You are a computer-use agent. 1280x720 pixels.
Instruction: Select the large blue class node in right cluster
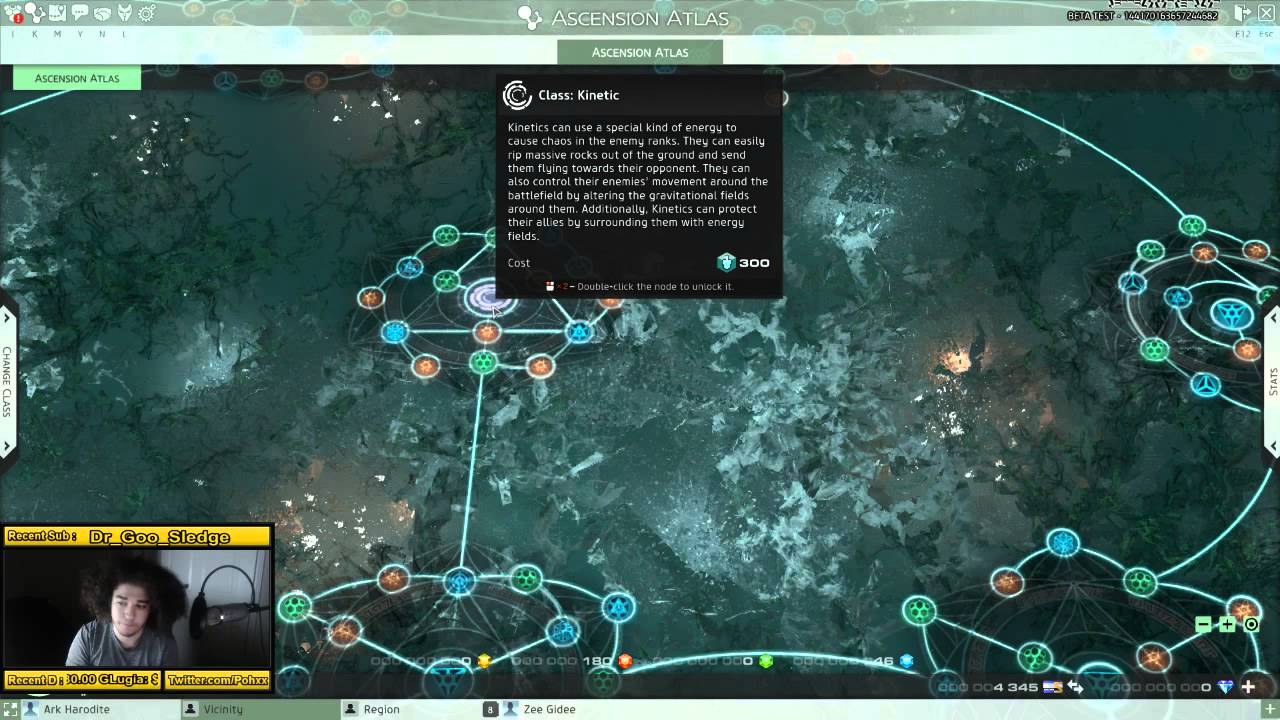point(1231,314)
